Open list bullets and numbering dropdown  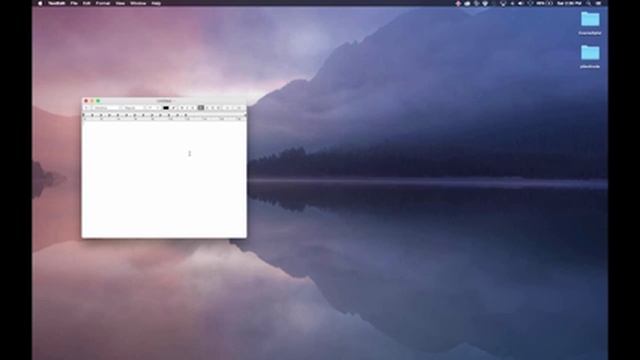(x=239, y=108)
